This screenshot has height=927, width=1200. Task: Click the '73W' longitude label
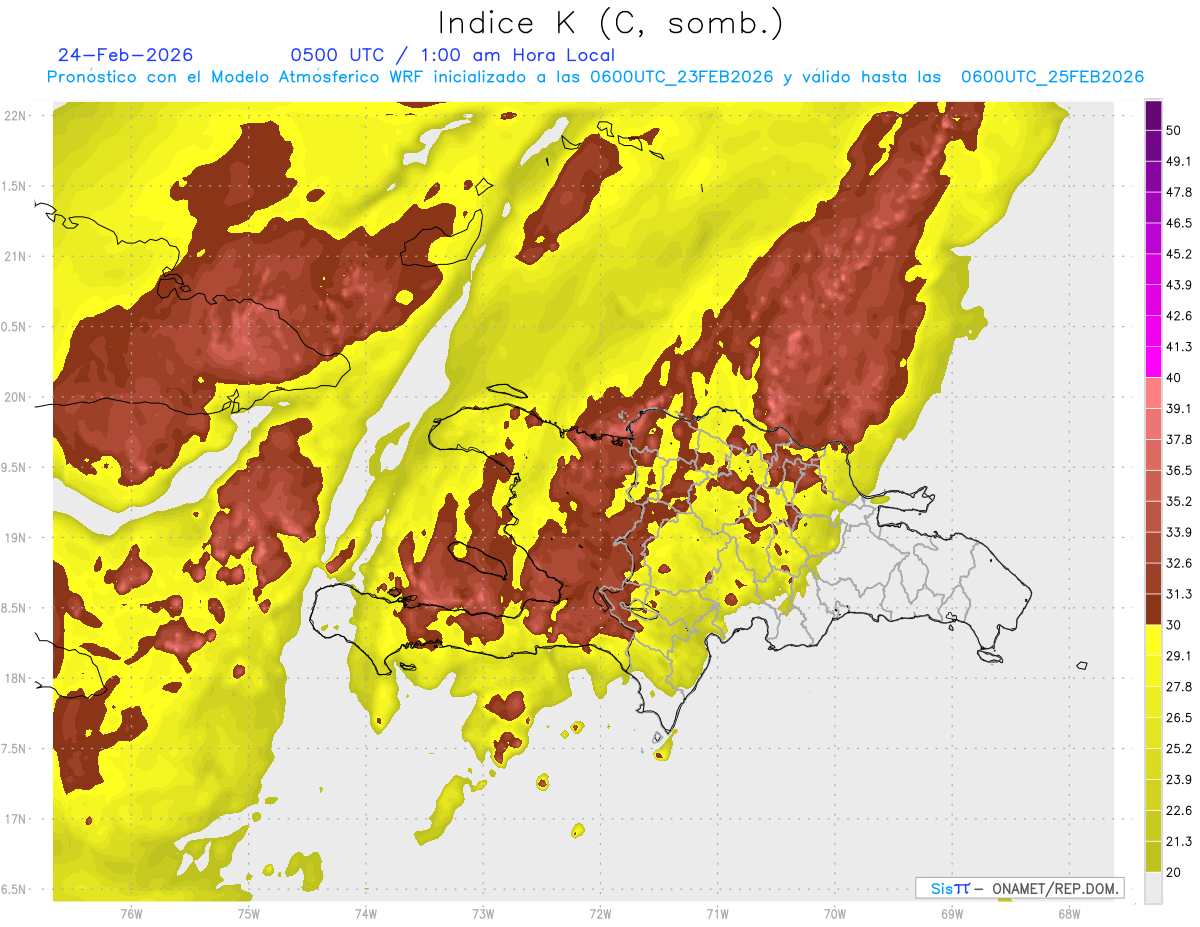click(482, 913)
